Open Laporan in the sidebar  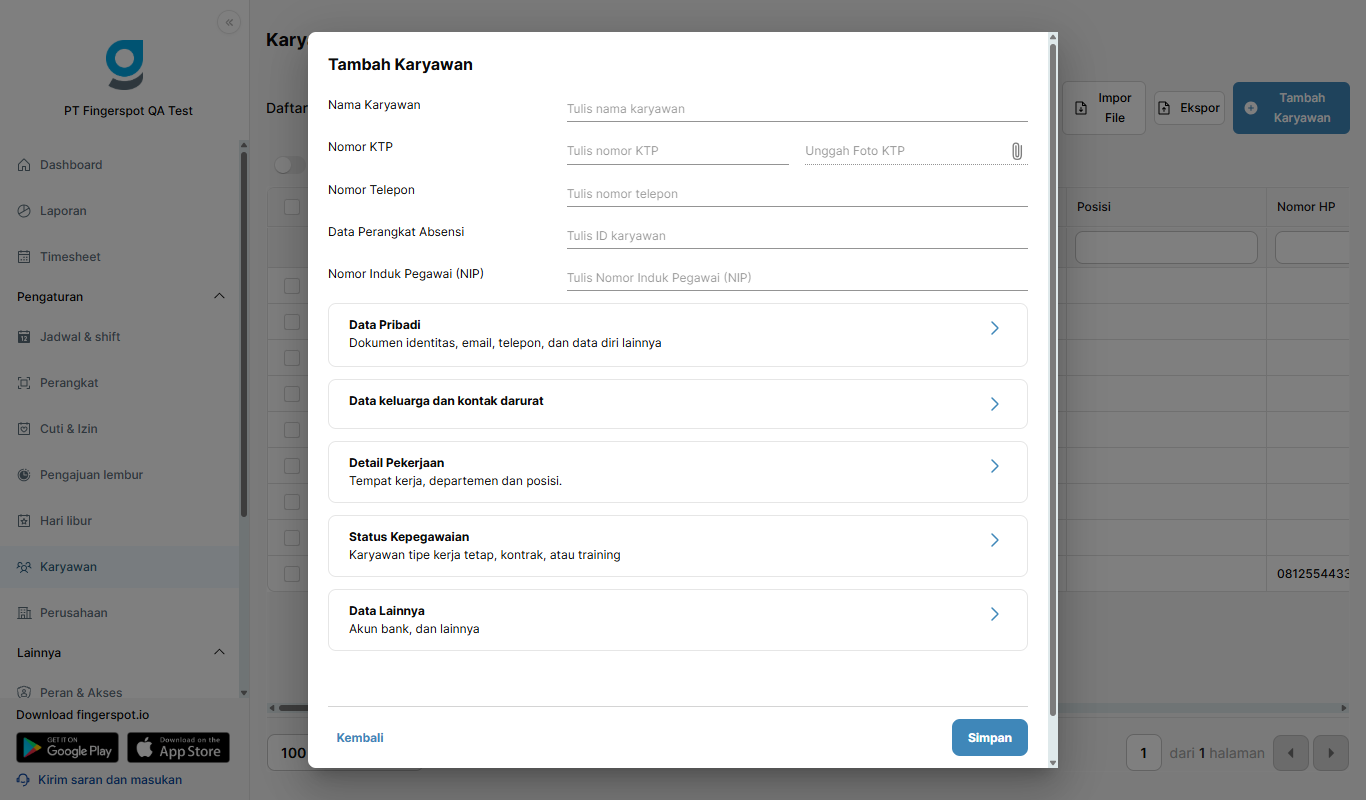63,211
